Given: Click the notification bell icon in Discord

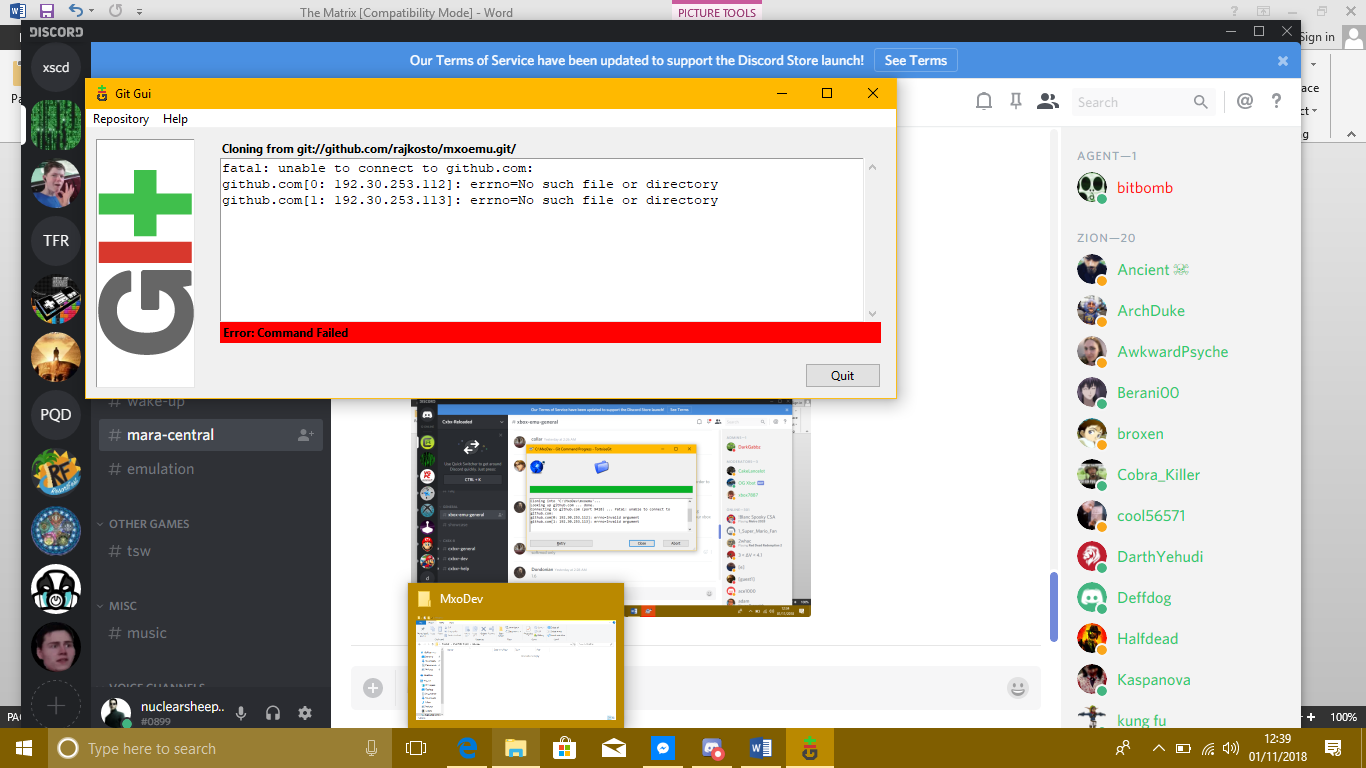Looking at the screenshot, I should [984, 101].
